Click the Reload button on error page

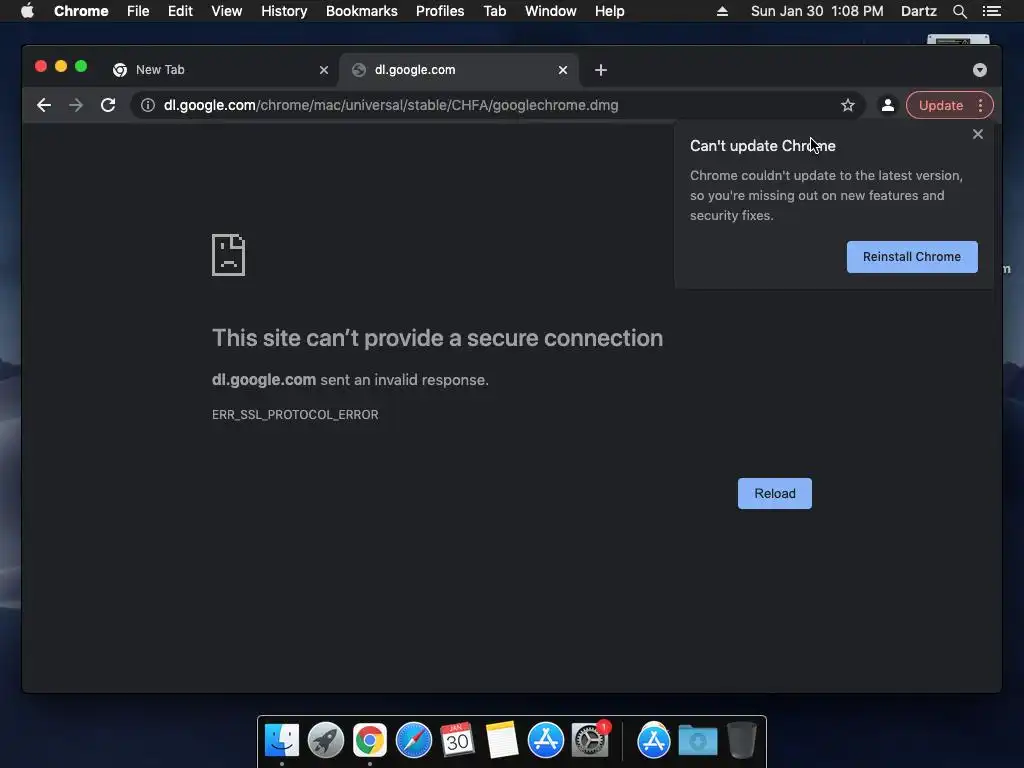(775, 493)
